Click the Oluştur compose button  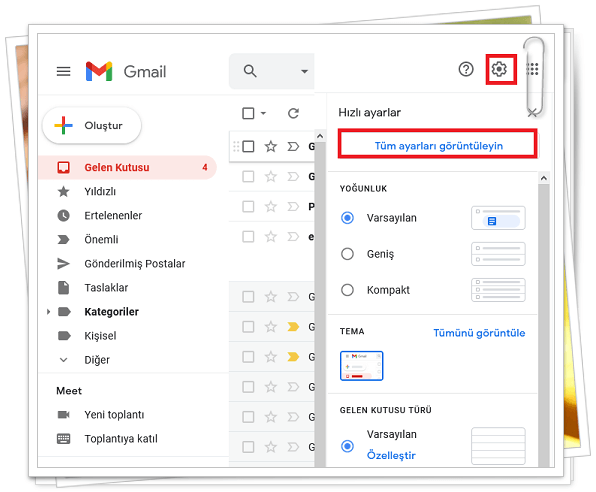click(92, 125)
